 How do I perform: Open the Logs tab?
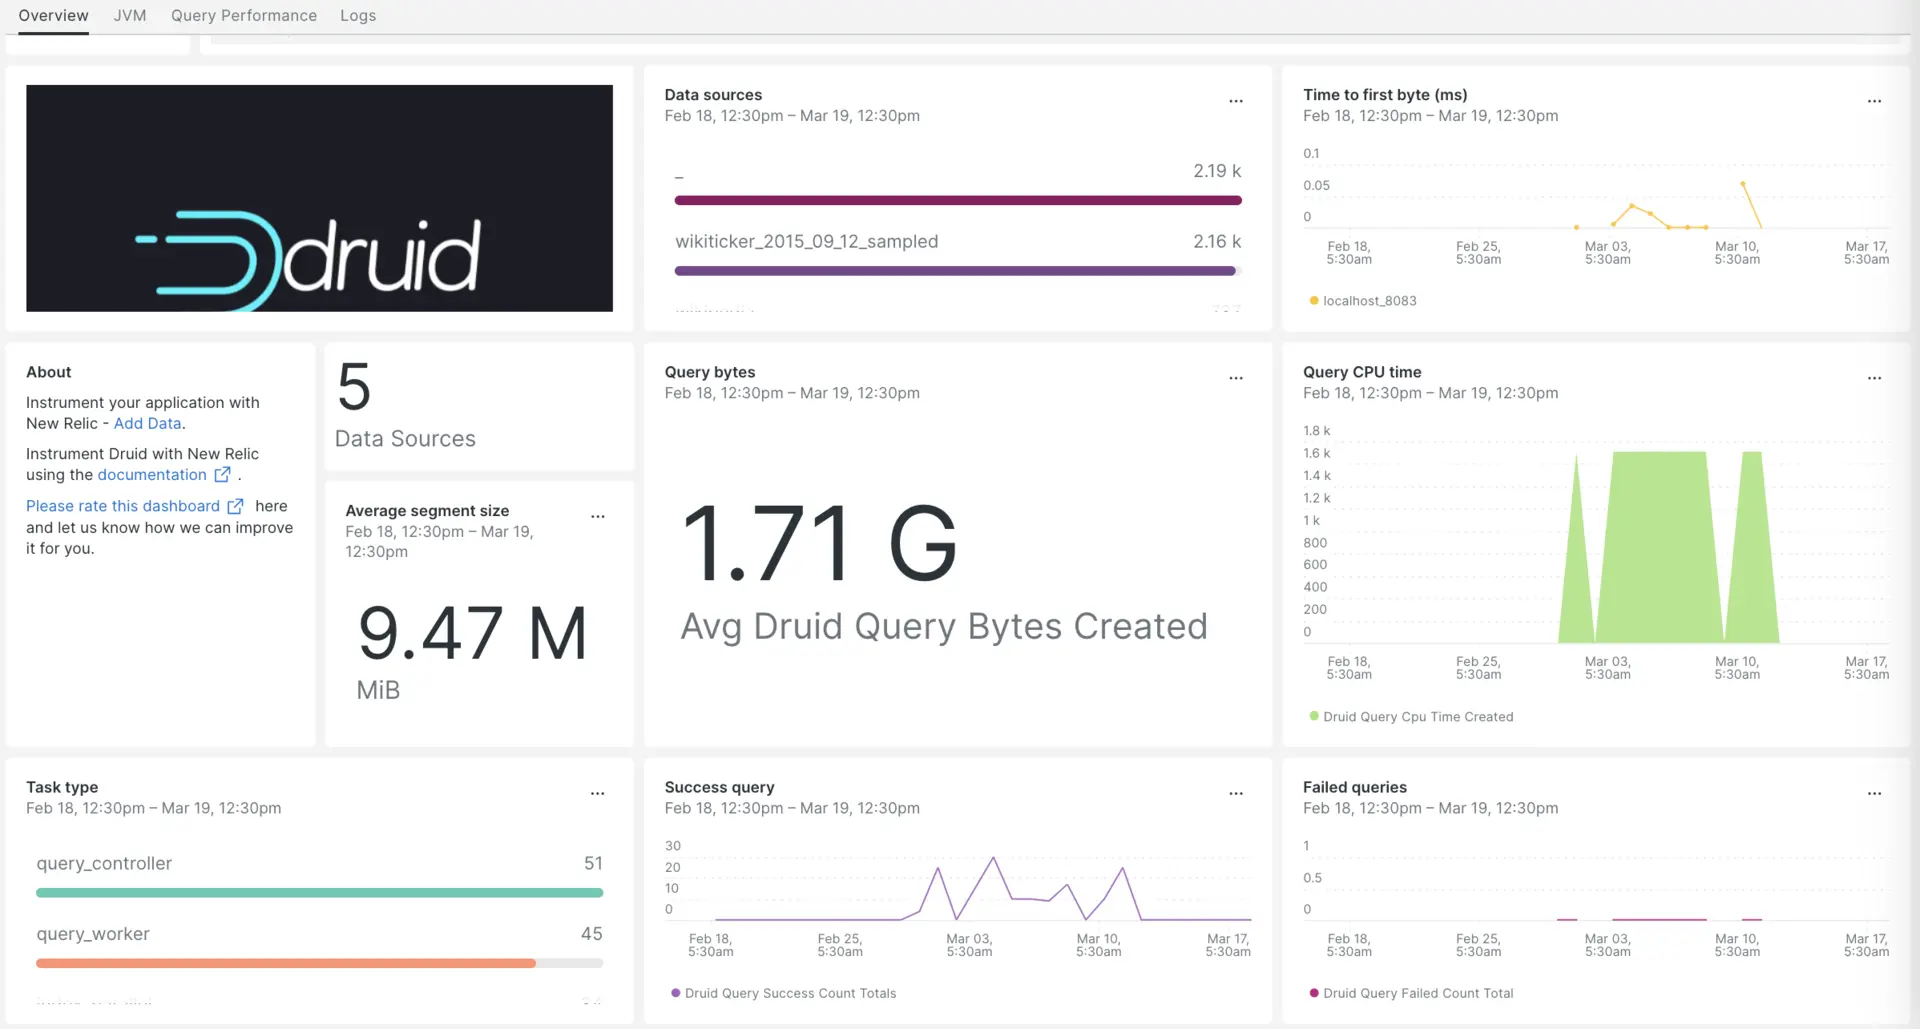point(357,16)
